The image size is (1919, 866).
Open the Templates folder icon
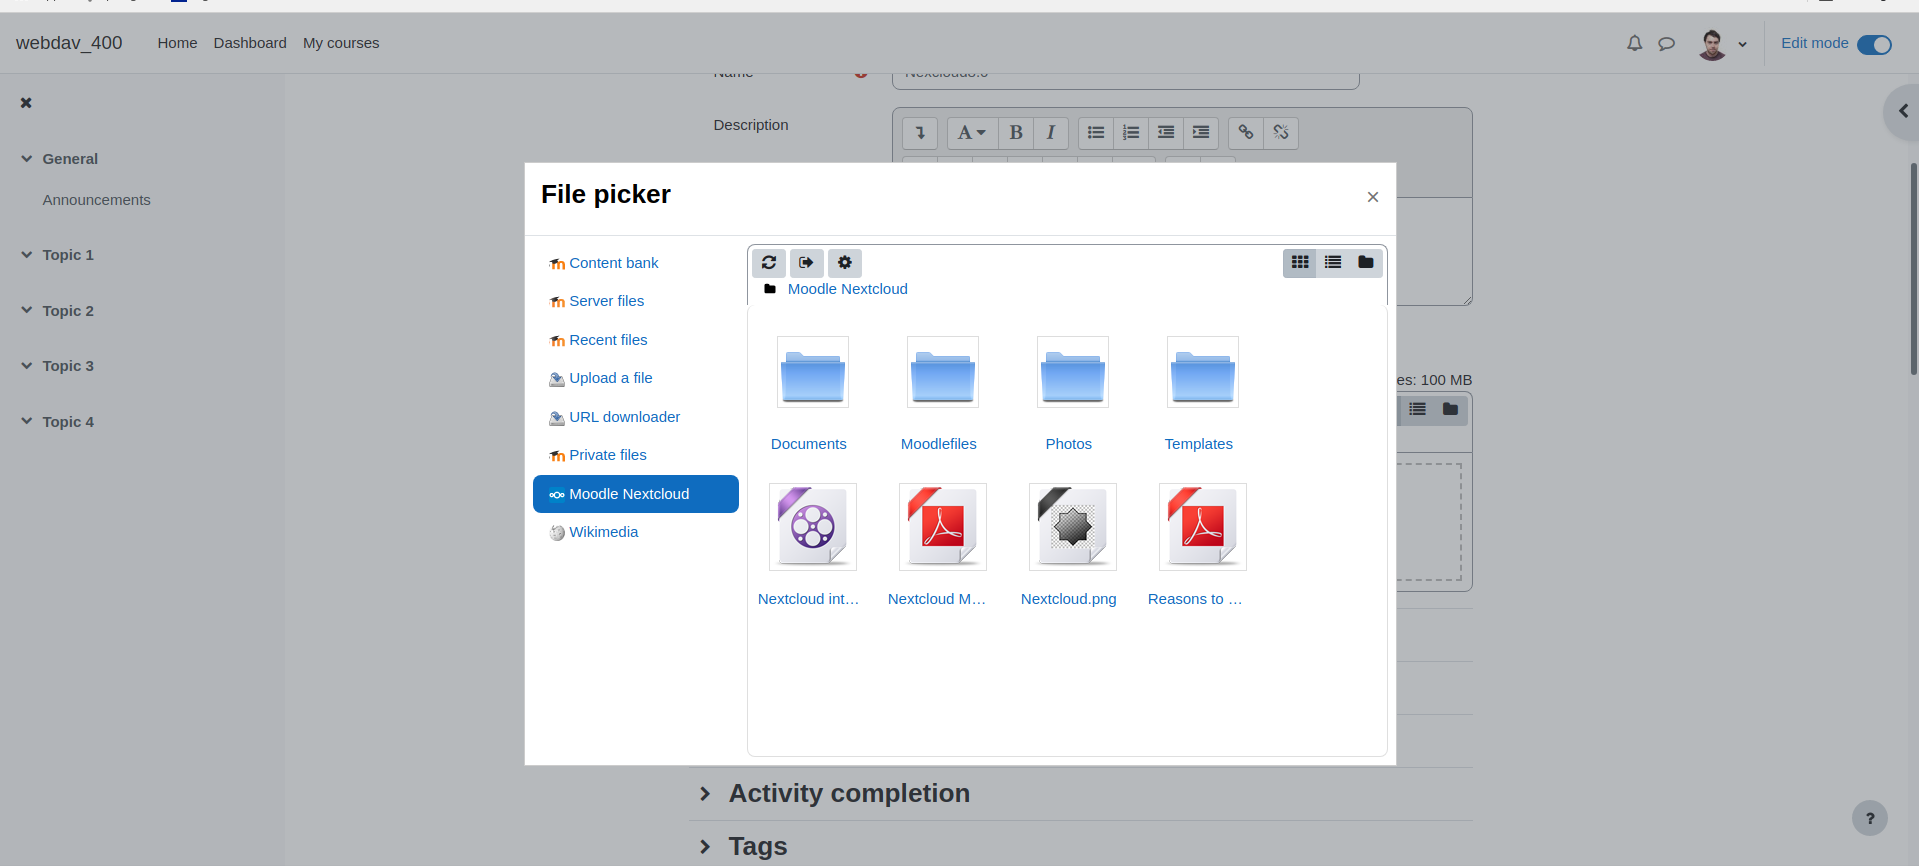pos(1203,372)
